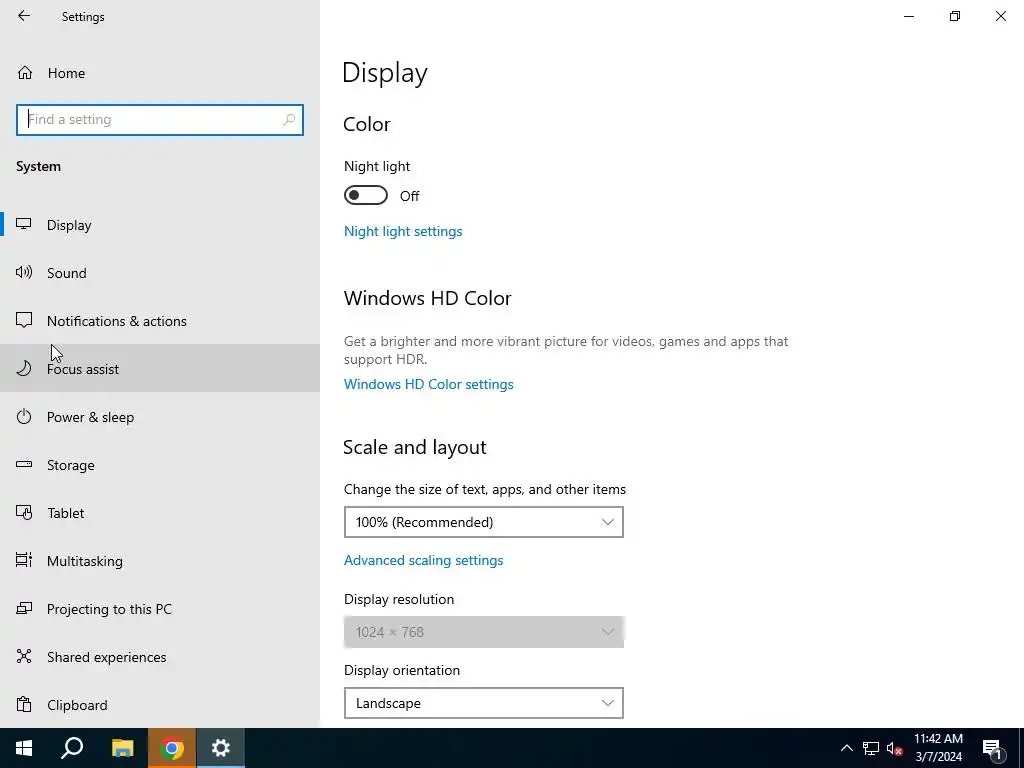The height and width of the screenshot is (768, 1024).
Task: Click the Windows HD Color heading
Action: tap(428, 298)
